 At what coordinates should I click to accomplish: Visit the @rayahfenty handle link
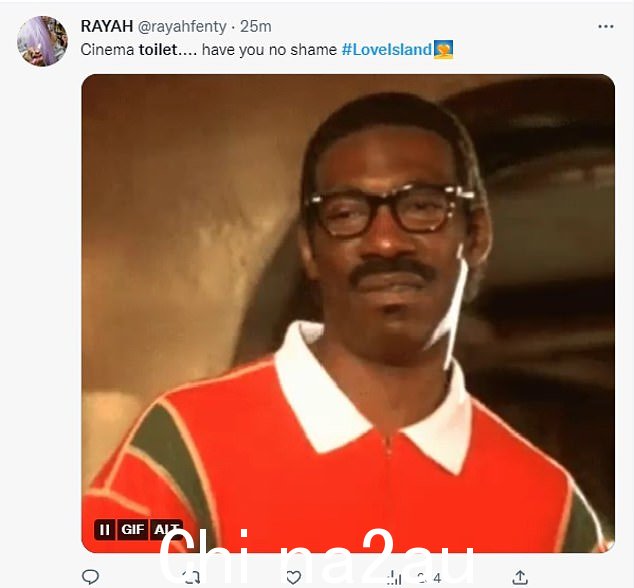(x=182, y=27)
